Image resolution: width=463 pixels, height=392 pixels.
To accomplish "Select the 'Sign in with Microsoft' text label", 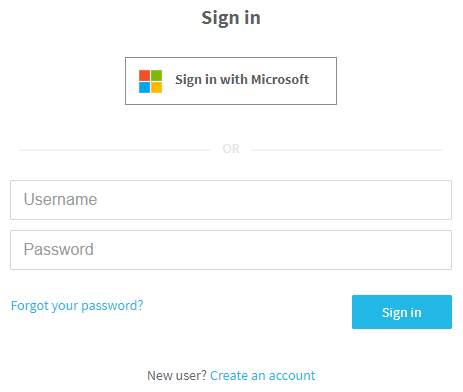I will click(242, 80).
